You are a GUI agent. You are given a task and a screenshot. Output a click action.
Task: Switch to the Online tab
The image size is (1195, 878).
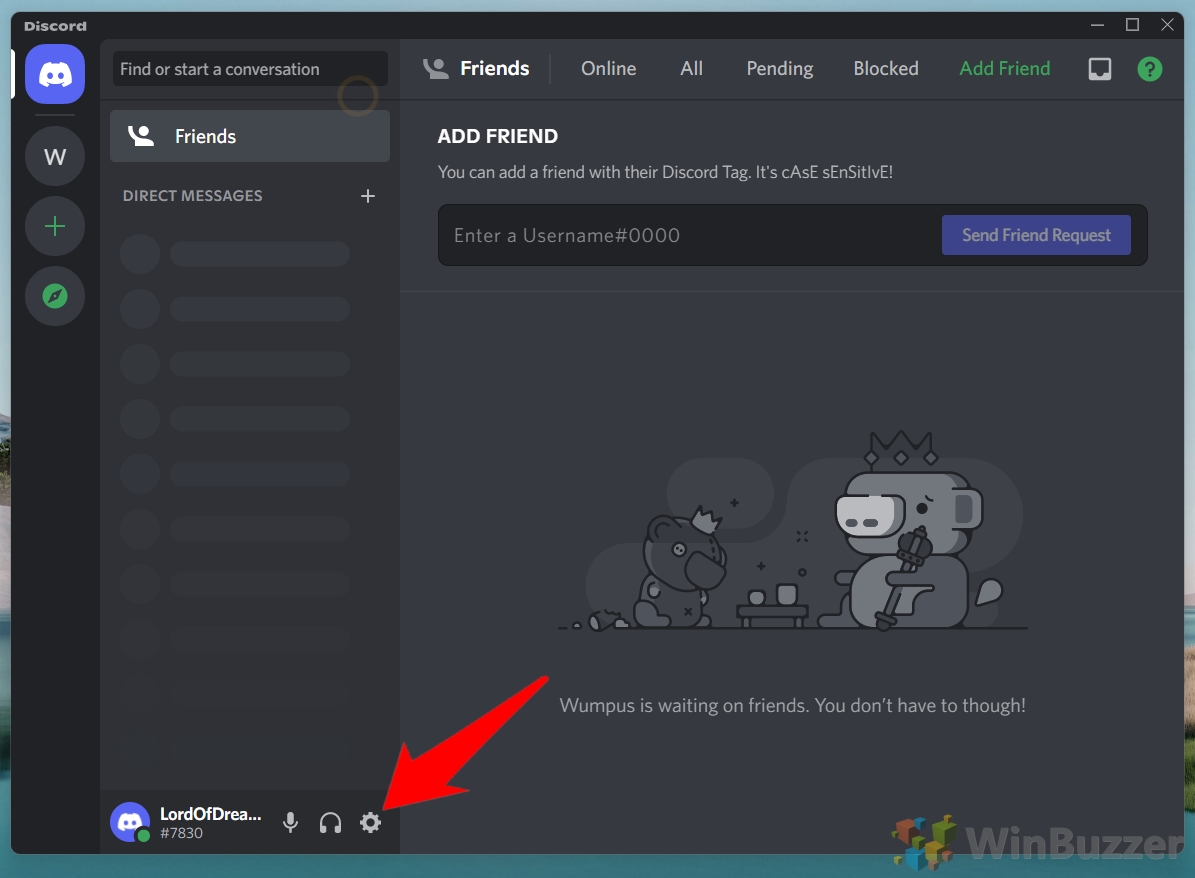point(608,69)
